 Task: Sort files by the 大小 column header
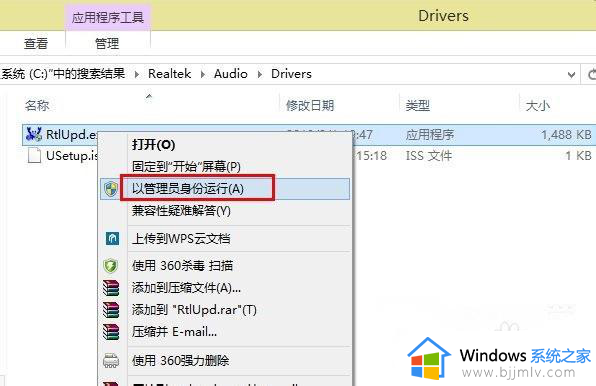(537, 105)
